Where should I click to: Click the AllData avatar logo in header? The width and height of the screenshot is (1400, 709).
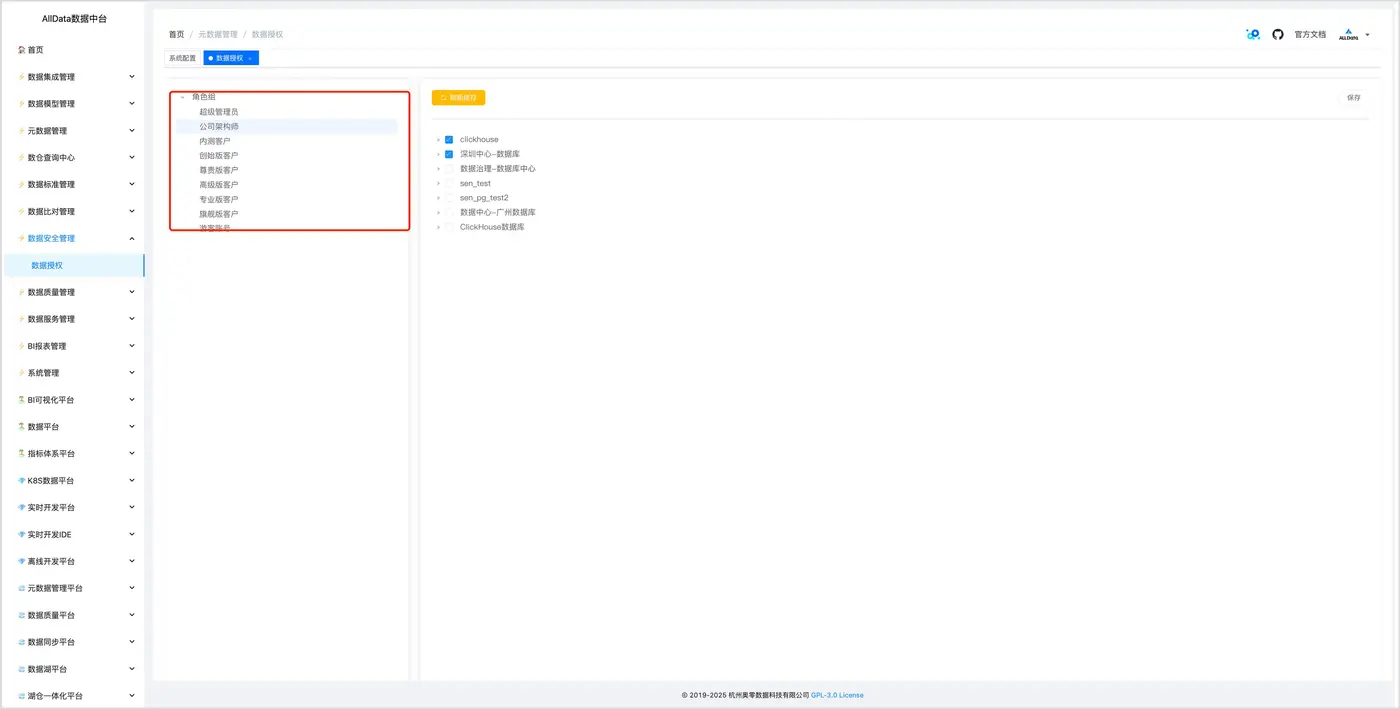point(1348,35)
